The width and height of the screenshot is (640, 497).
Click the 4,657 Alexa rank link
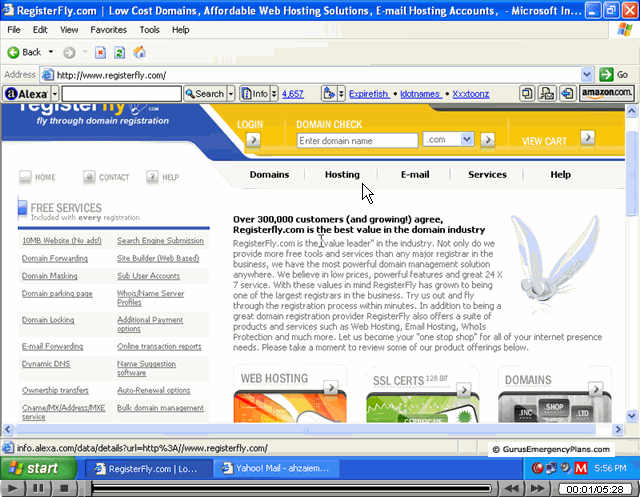click(293, 94)
